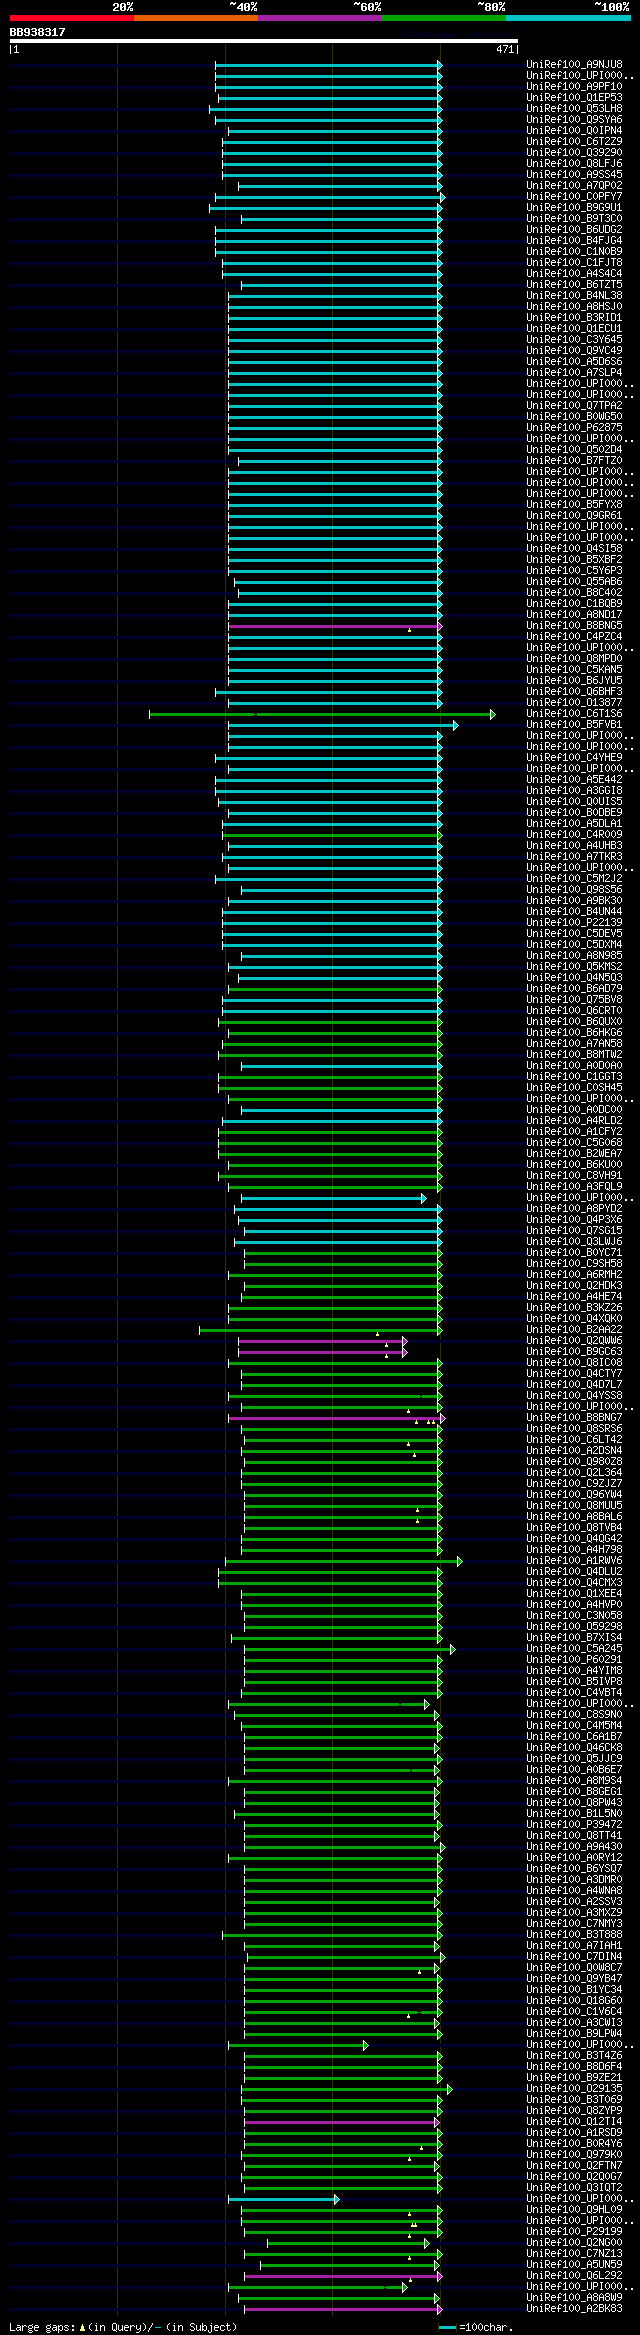The height and width of the screenshot is (2335, 640).
Task: Select the label UniRef100_A1RWV6
Action: 574,1560
